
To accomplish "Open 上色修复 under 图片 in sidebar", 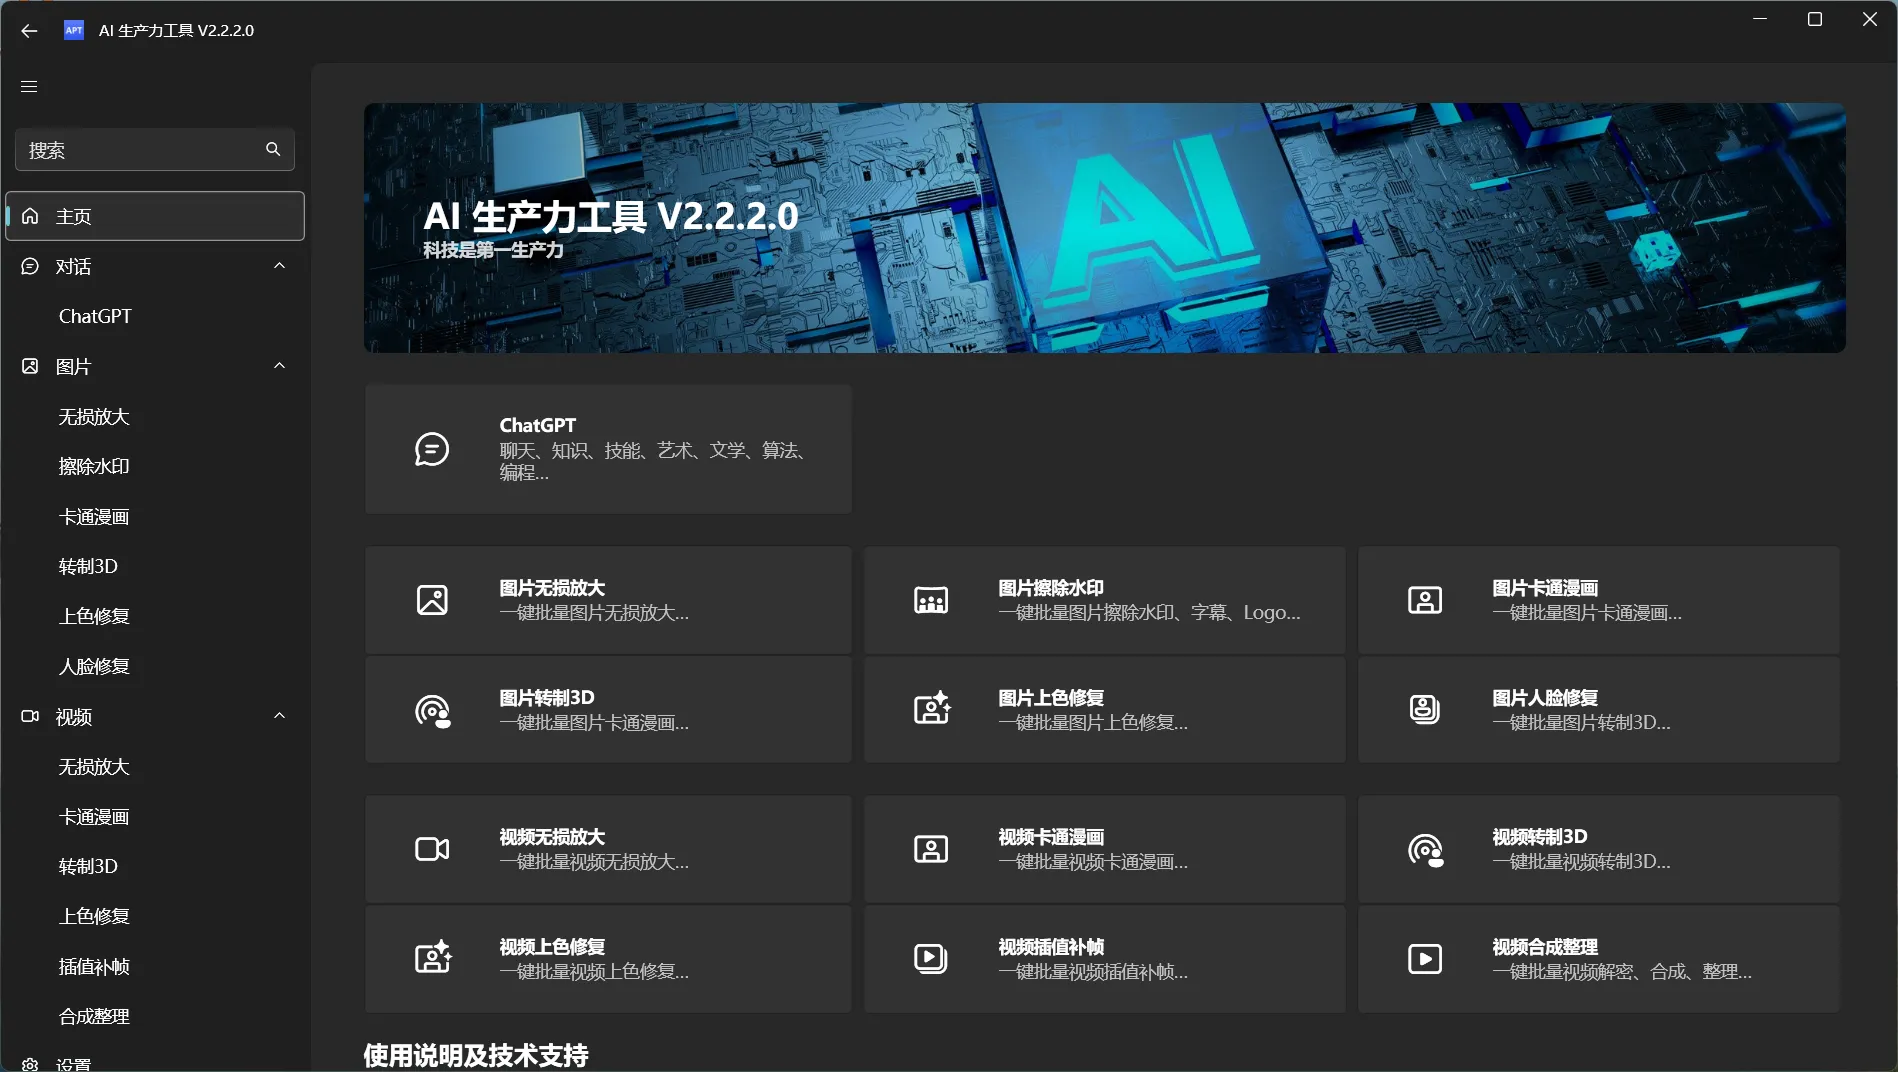I will pos(94,616).
